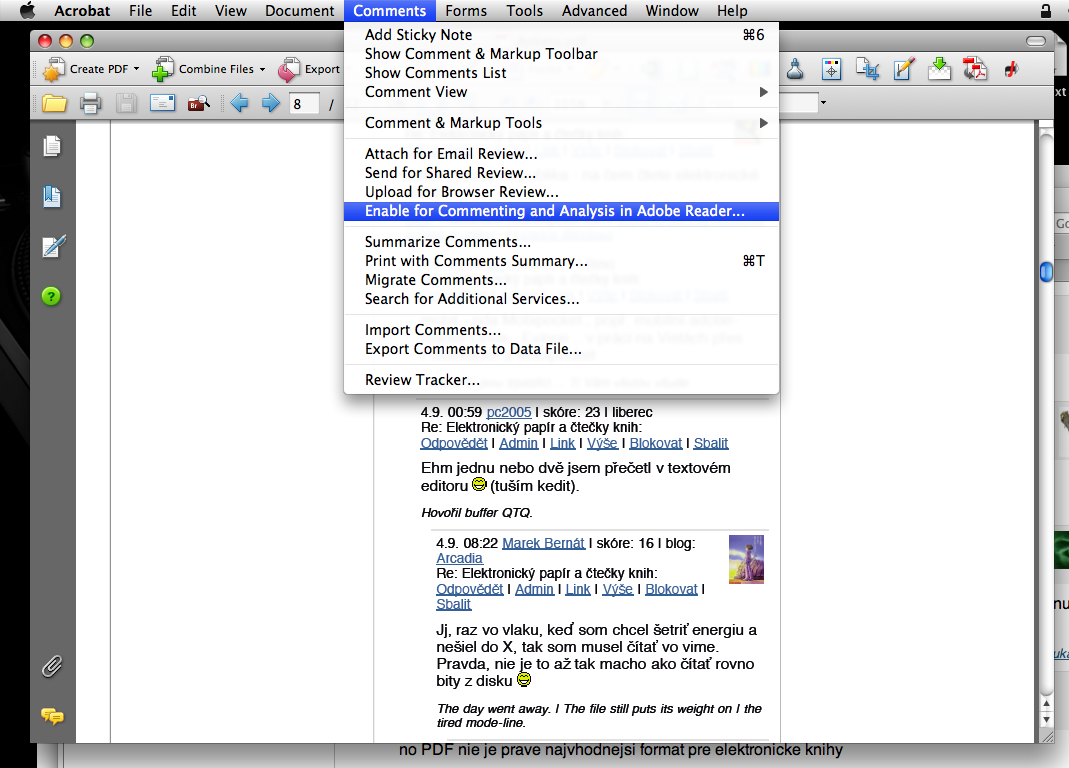Viewport: 1069px width, 768px height.
Task: Go to the next page with the right arrow
Action: pyautogui.click(x=271, y=104)
